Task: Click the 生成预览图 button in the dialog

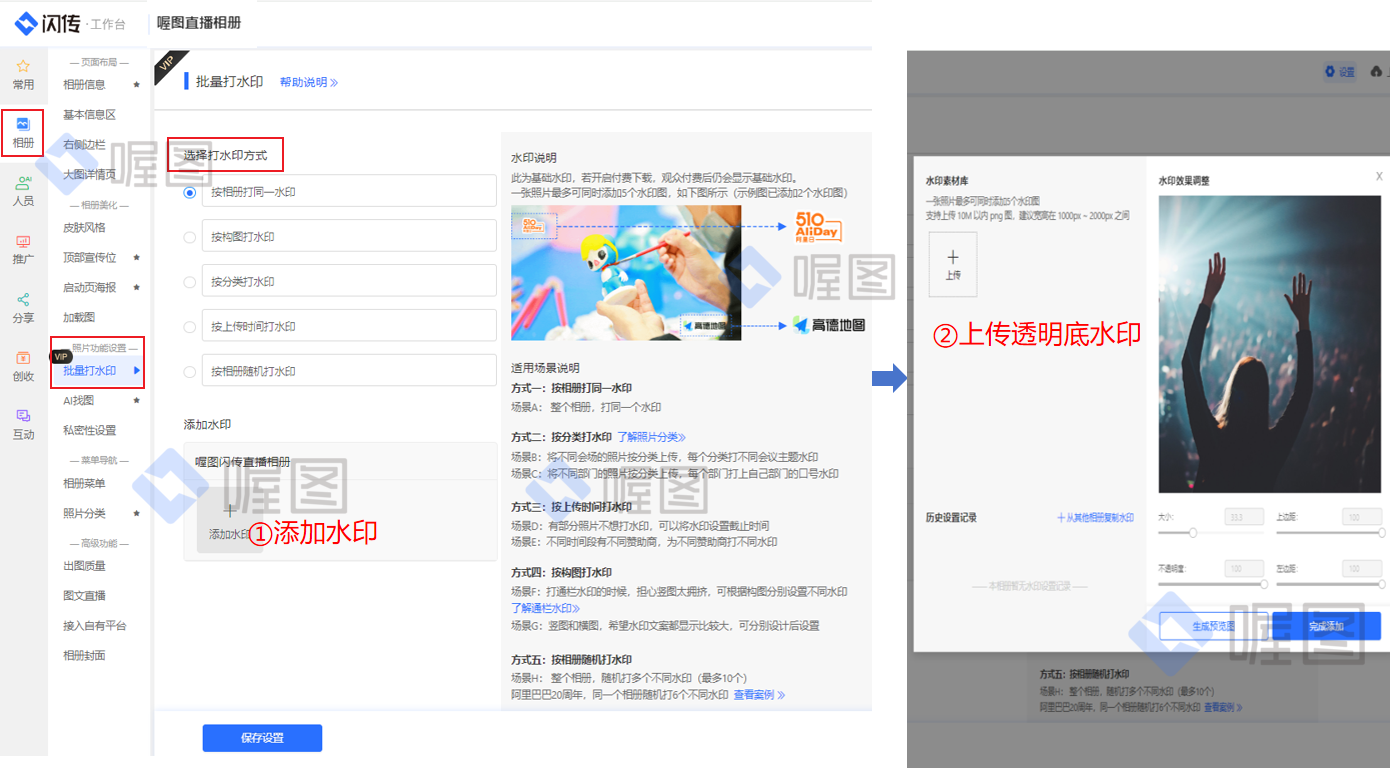Action: click(1213, 626)
